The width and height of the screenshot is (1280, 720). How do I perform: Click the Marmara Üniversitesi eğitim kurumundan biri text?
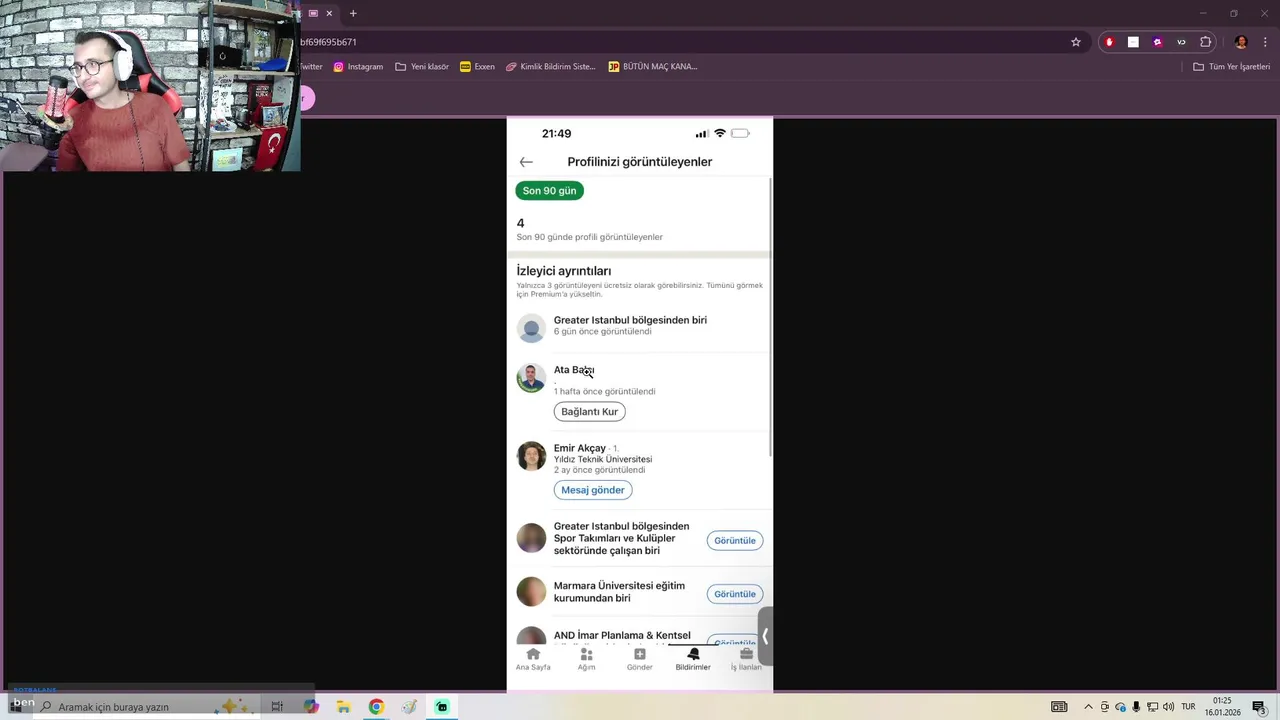(619, 592)
